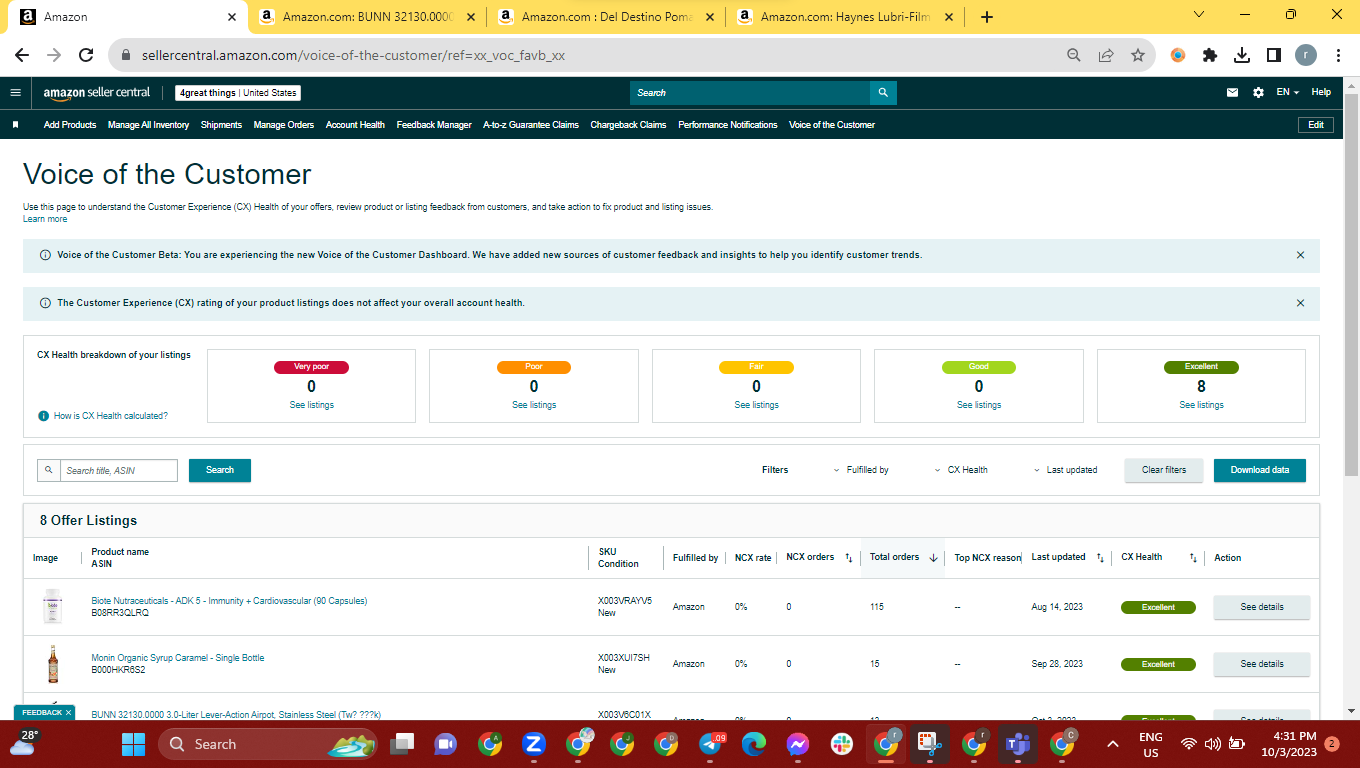Expand the Fulfilled by filter
The image size is (1360, 768).
[x=861, y=470]
